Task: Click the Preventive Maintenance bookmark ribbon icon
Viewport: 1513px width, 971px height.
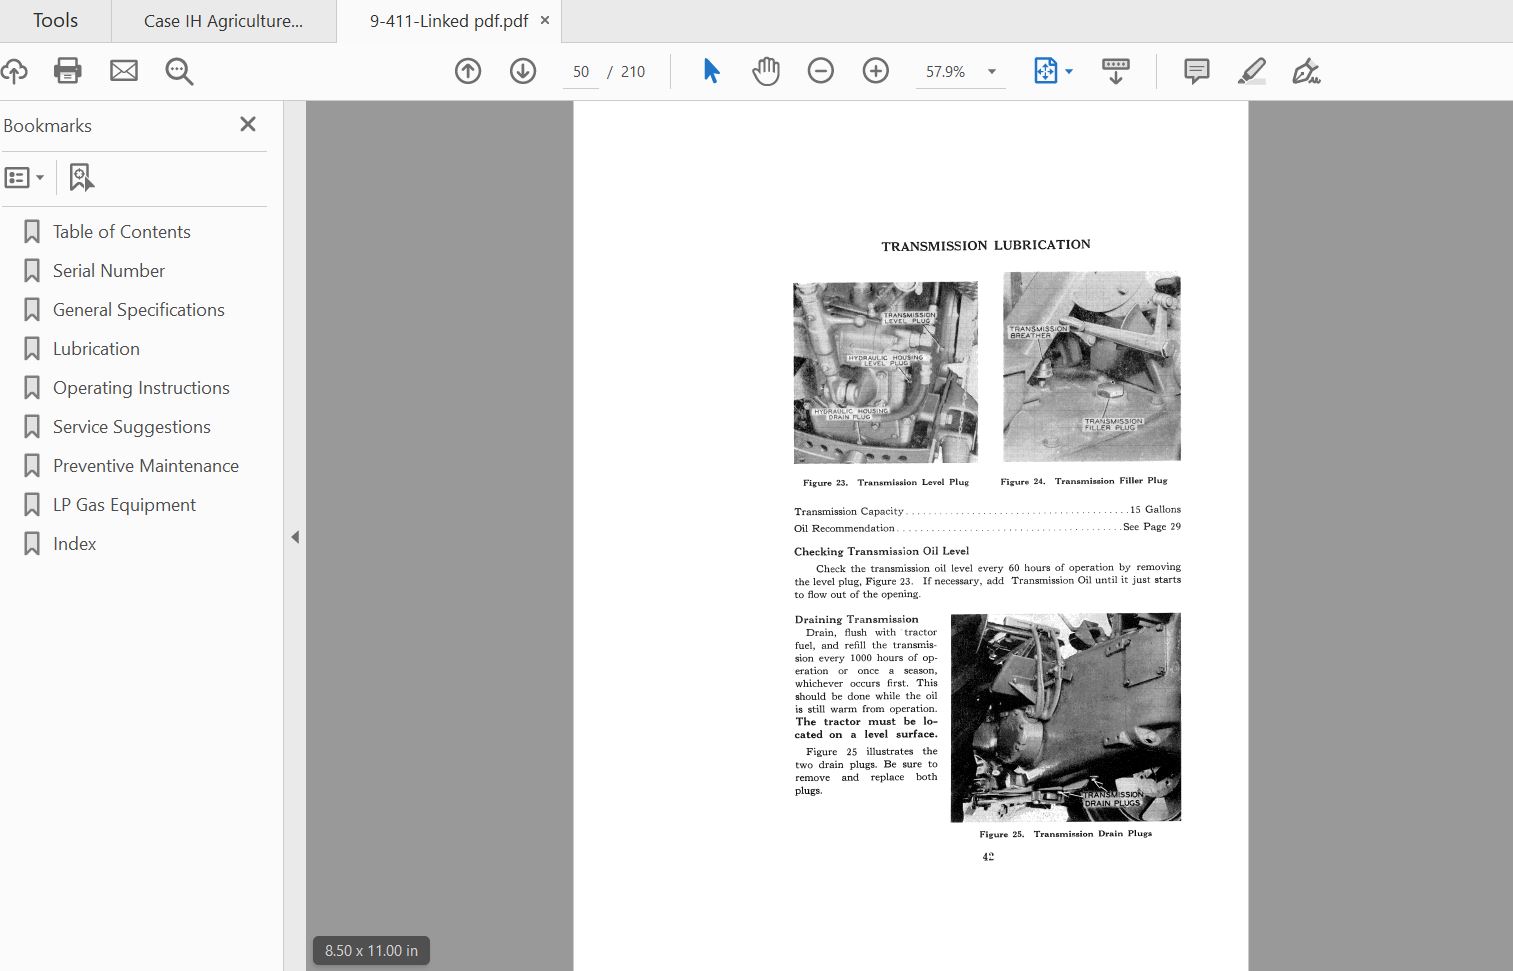Action: pos(32,466)
